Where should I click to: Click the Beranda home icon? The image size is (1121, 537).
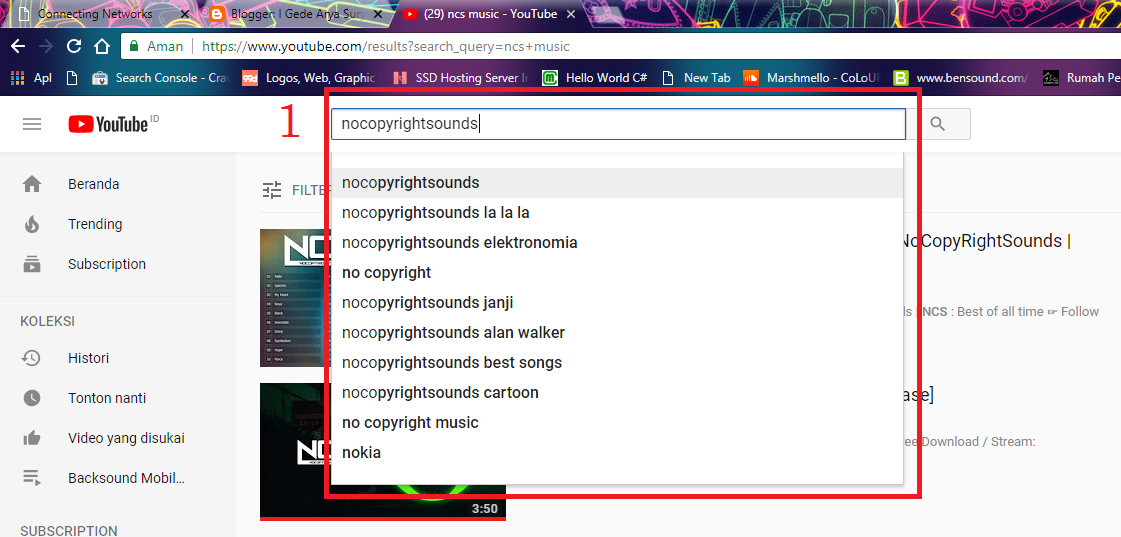31,184
